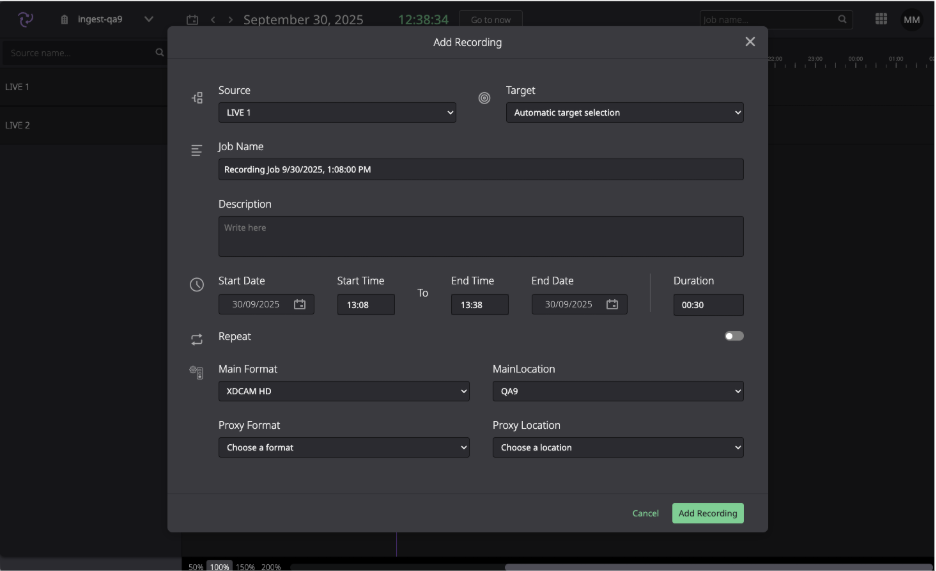
Task: Open the Start Date calendar icon
Action: click(x=300, y=304)
